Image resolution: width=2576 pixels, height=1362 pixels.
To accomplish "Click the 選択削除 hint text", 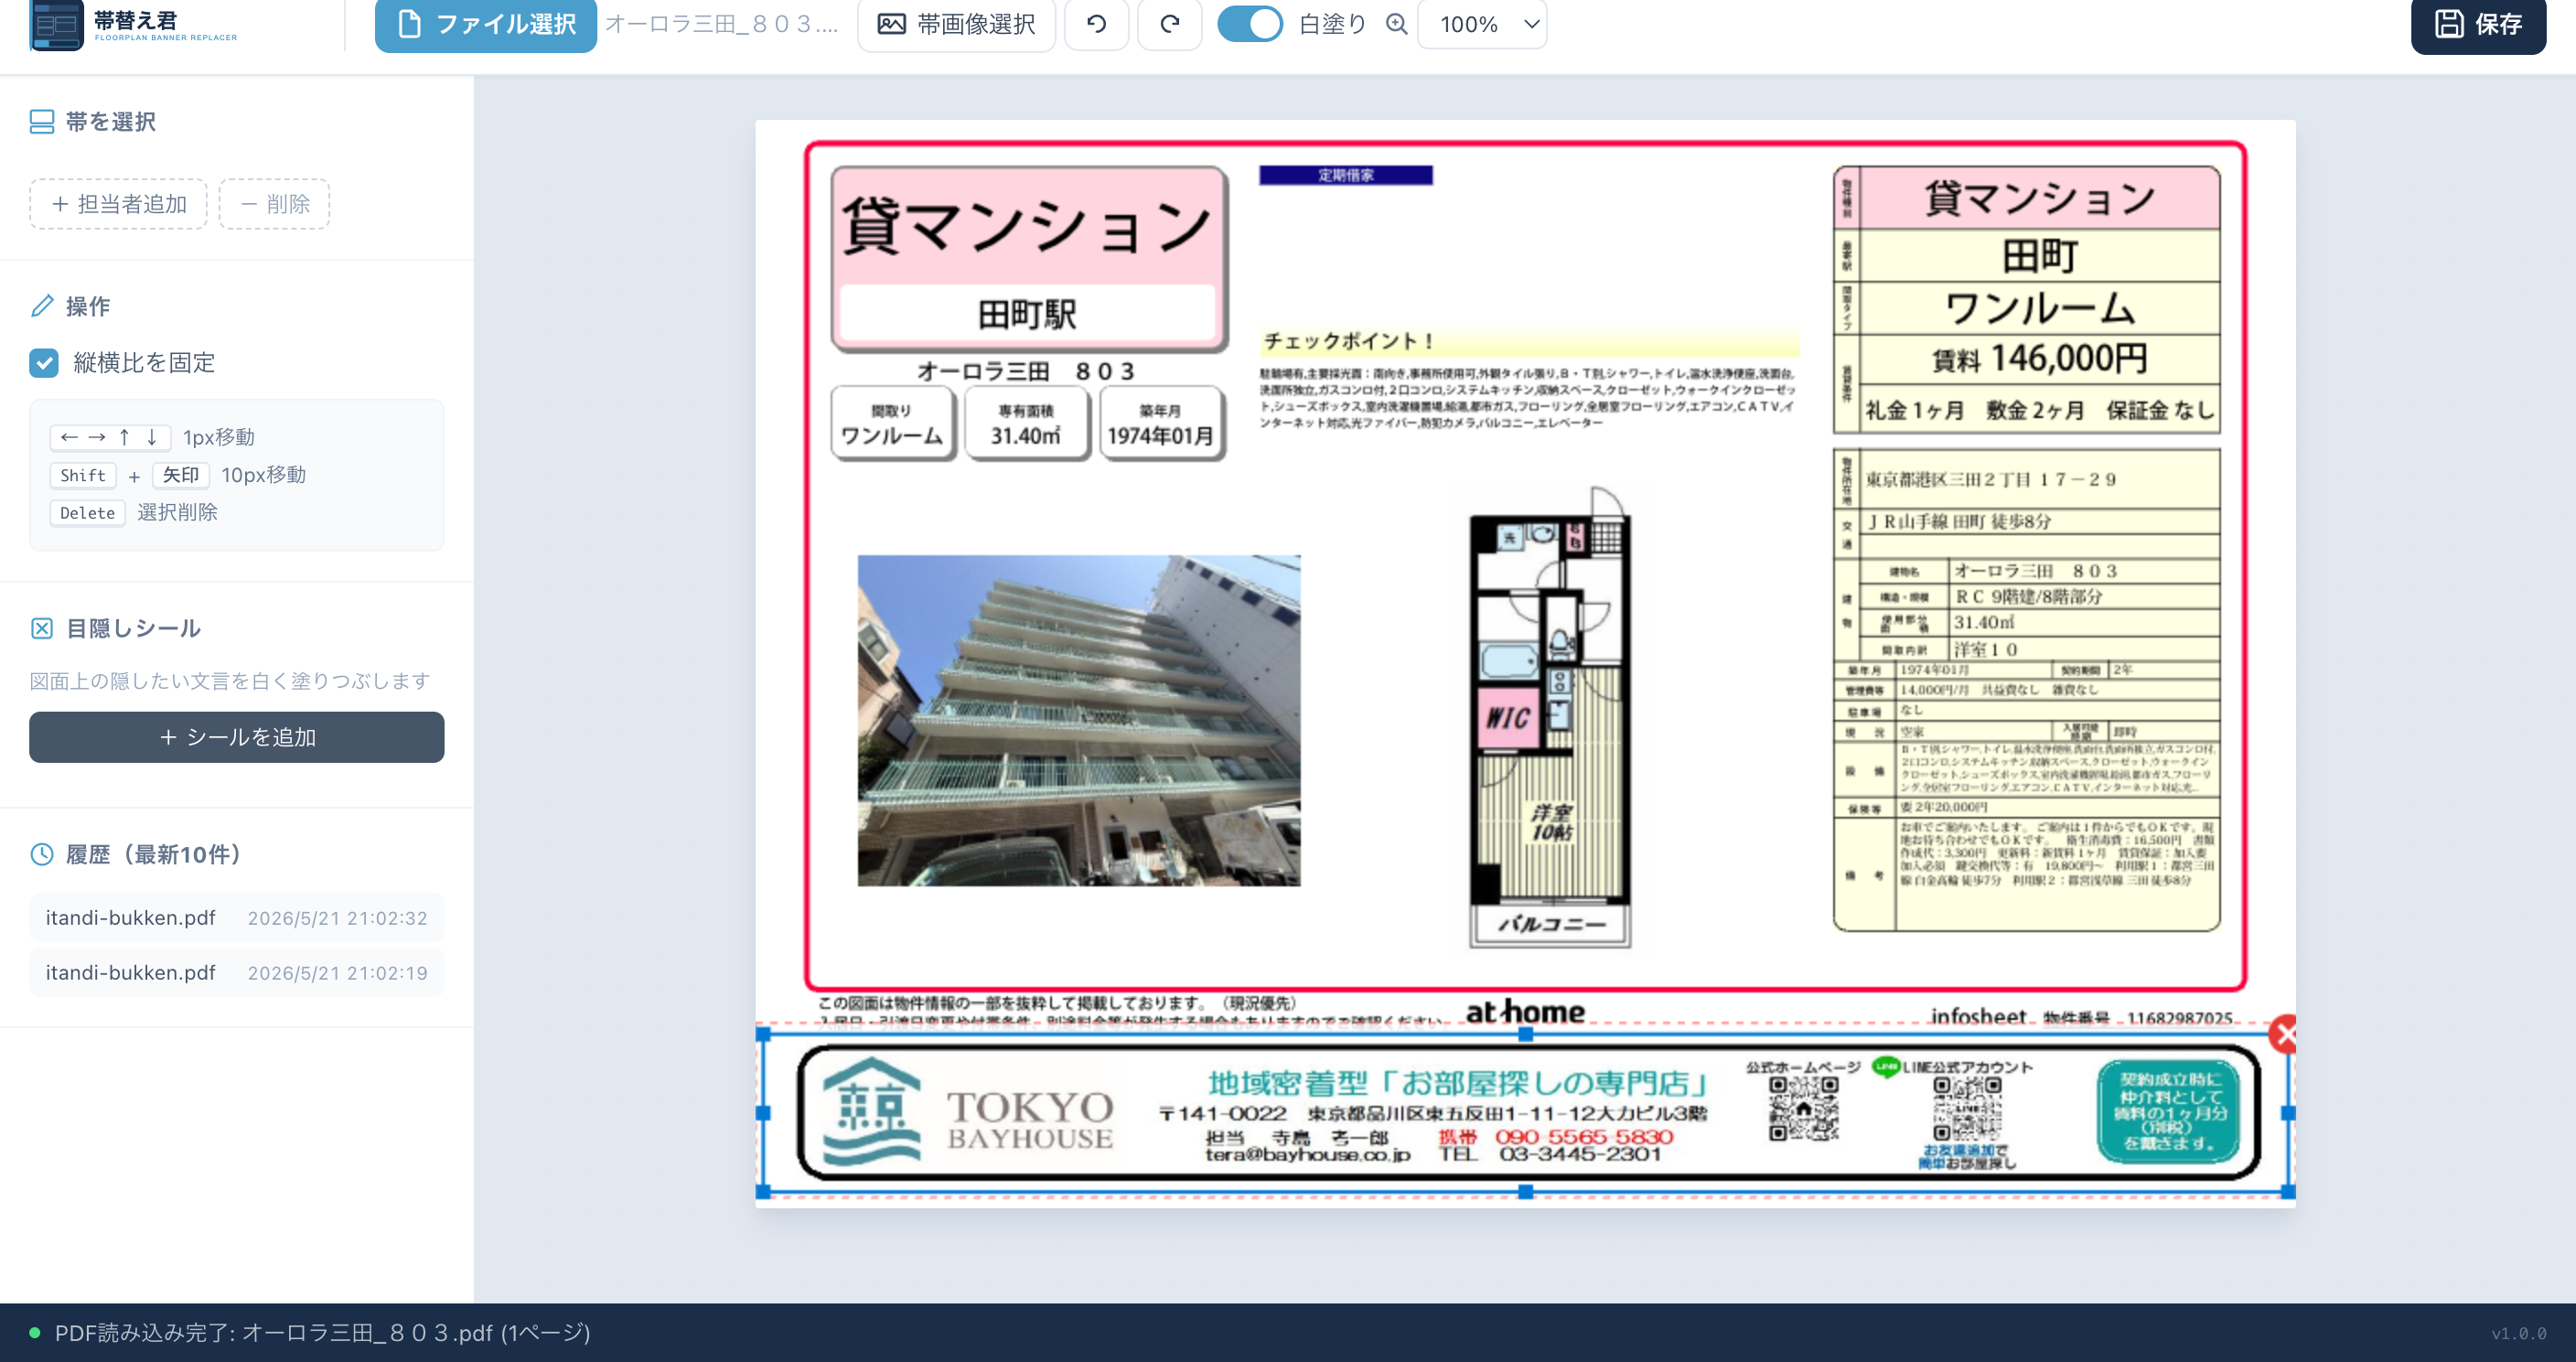I will coord(177,512).
